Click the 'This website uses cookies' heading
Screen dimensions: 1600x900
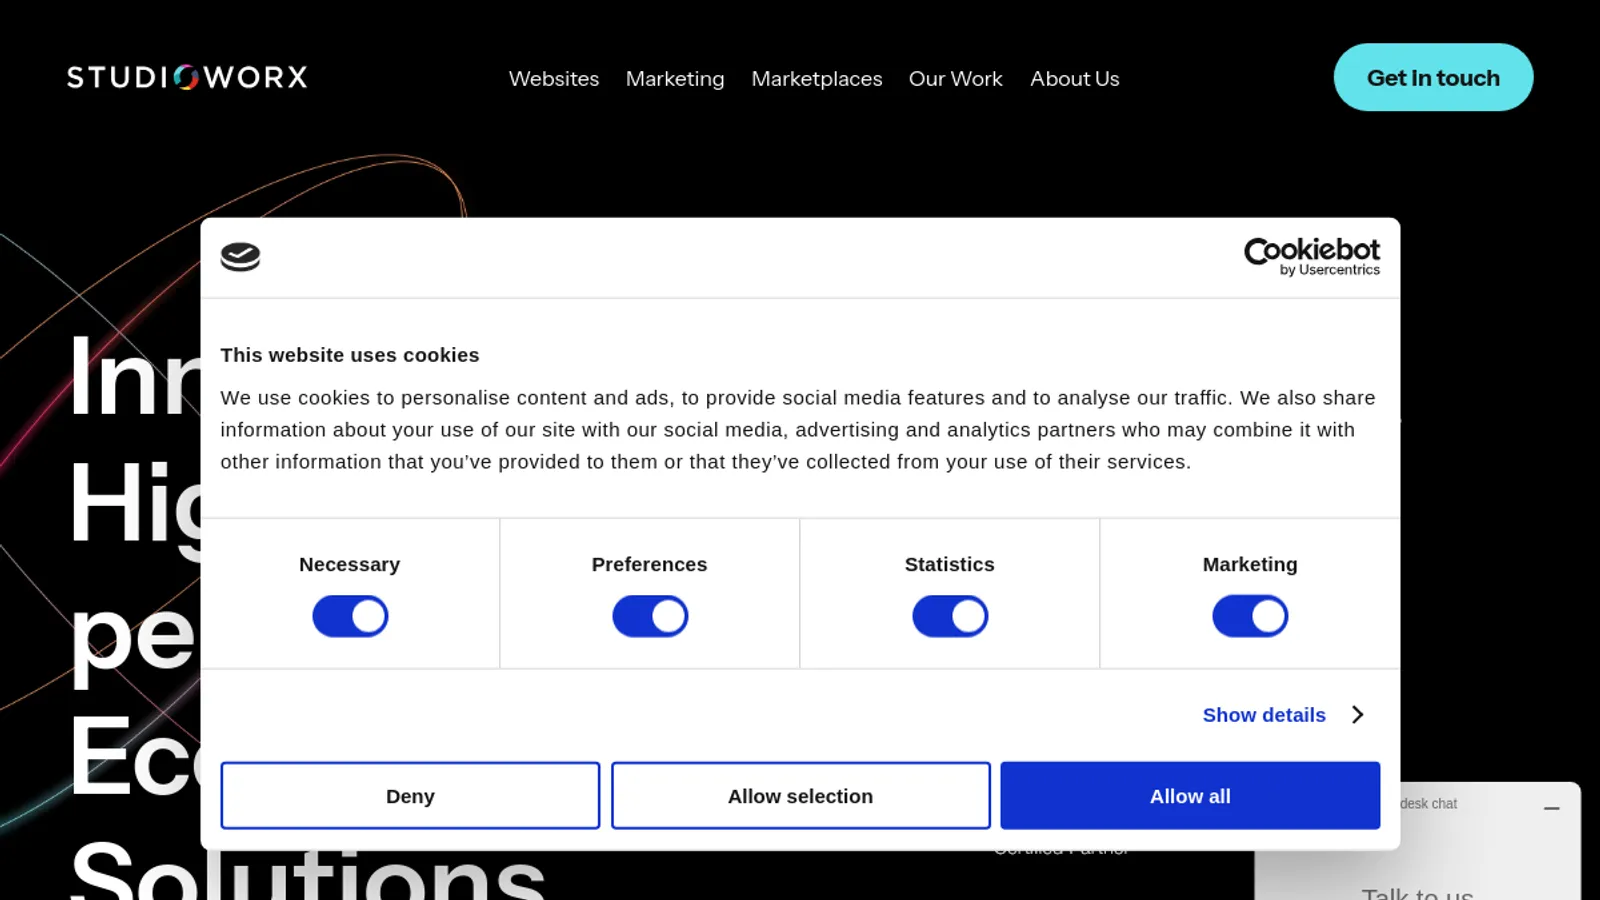pos(350,355)
